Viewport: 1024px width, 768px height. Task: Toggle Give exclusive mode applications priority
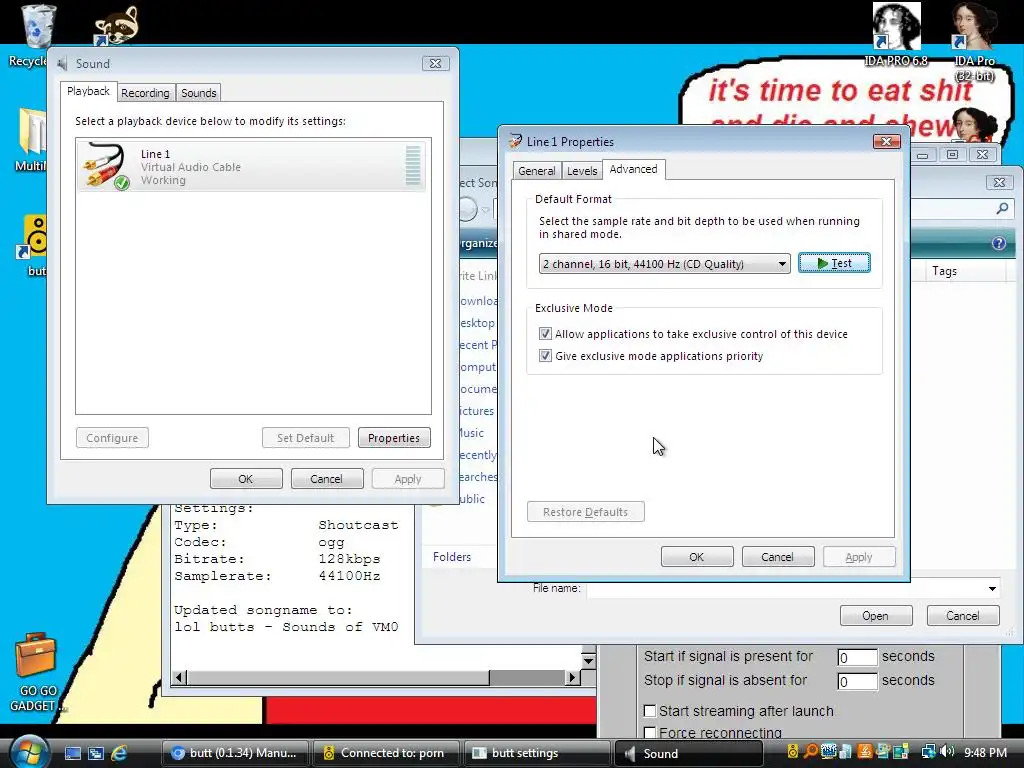[545, 356]
